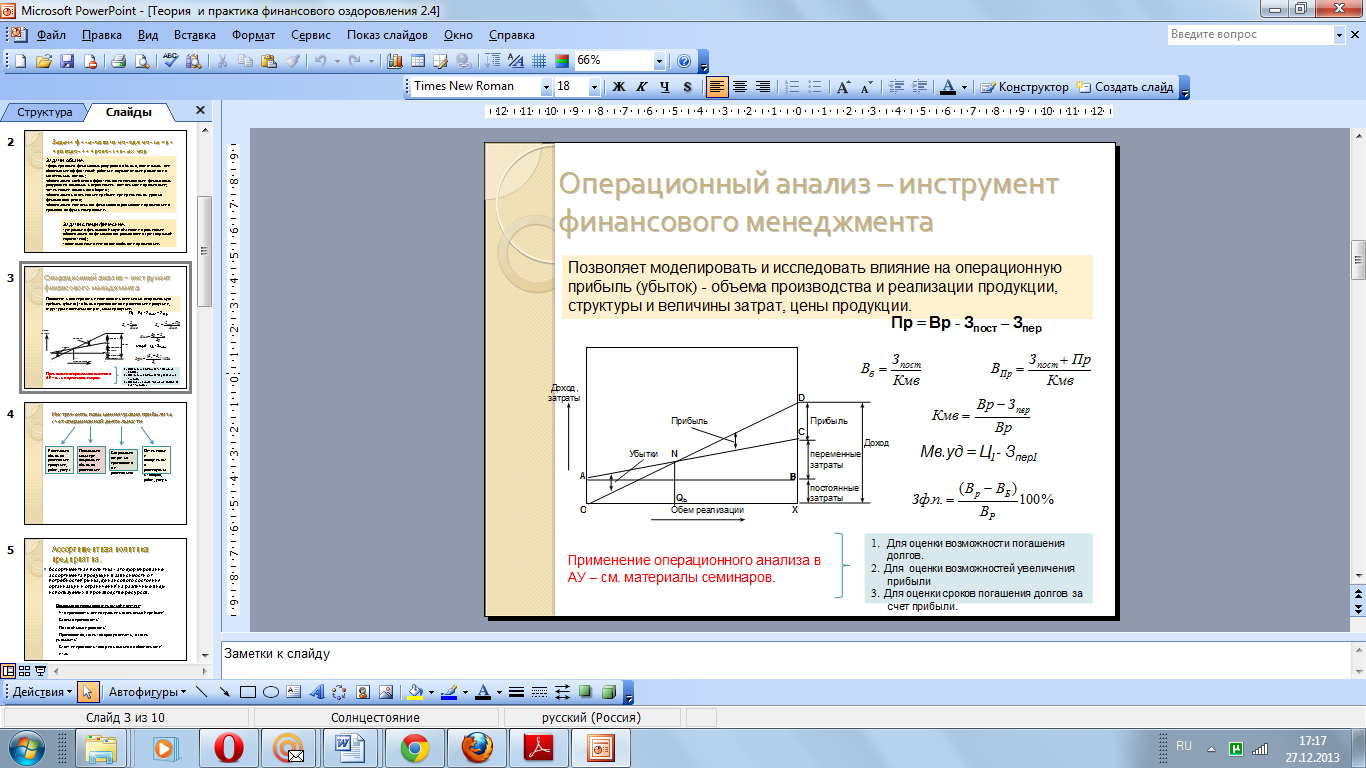This screenshot has width=1366, height=768.
Task: Click the Save disk icon
Action: click(x=67, y=61)
